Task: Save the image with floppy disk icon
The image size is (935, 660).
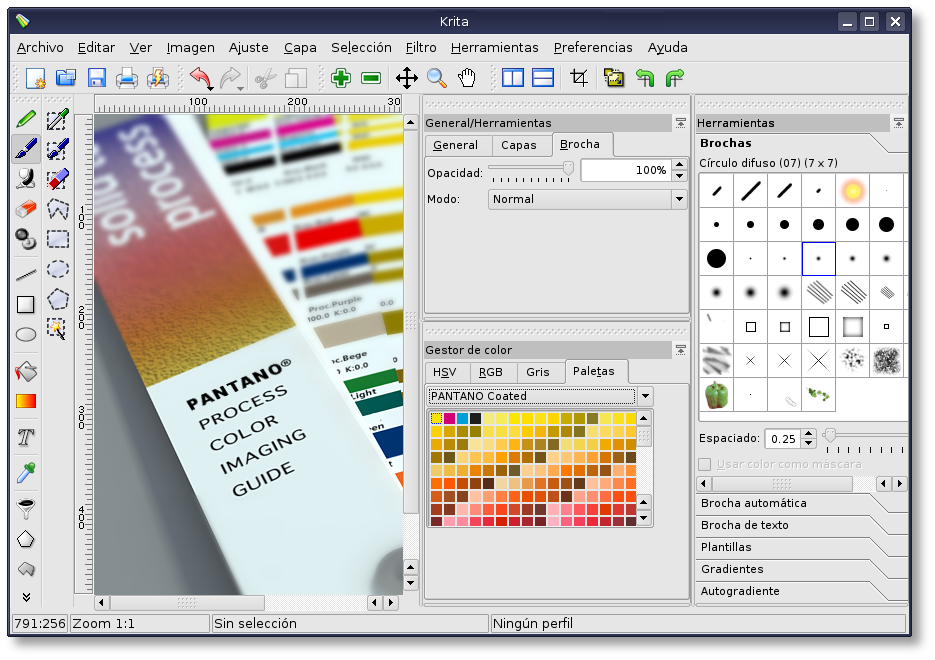Action: 96,78
